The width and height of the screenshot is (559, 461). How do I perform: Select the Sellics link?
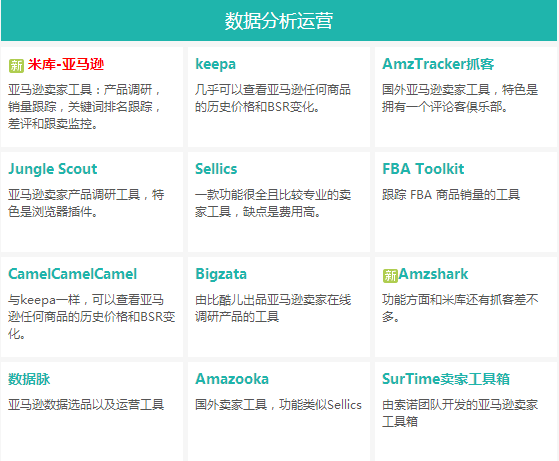tap(216, 169)
